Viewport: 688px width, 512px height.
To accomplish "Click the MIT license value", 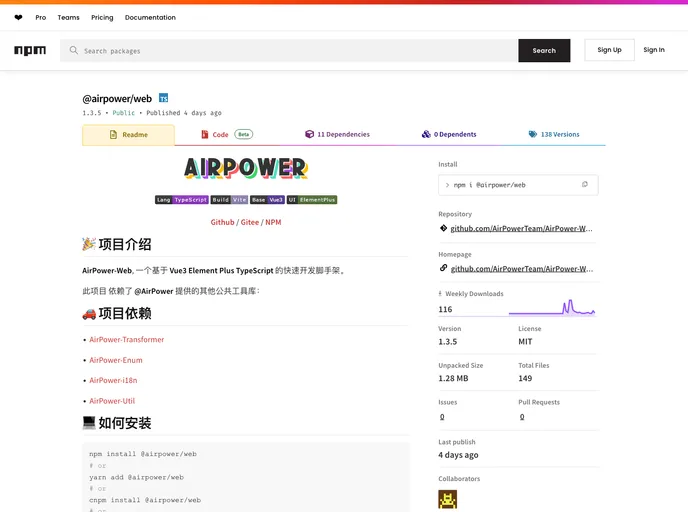I will [x=525, y=342].
